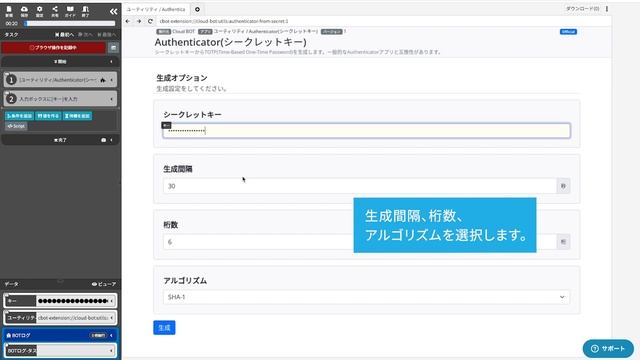Expand arrow on task step 1

pos(111,80)
